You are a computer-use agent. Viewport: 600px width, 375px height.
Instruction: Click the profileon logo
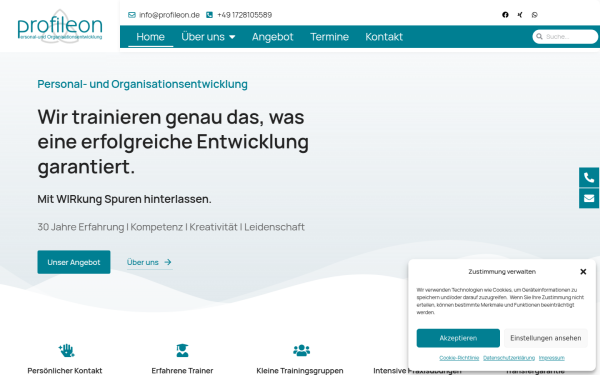click(60, 26)
